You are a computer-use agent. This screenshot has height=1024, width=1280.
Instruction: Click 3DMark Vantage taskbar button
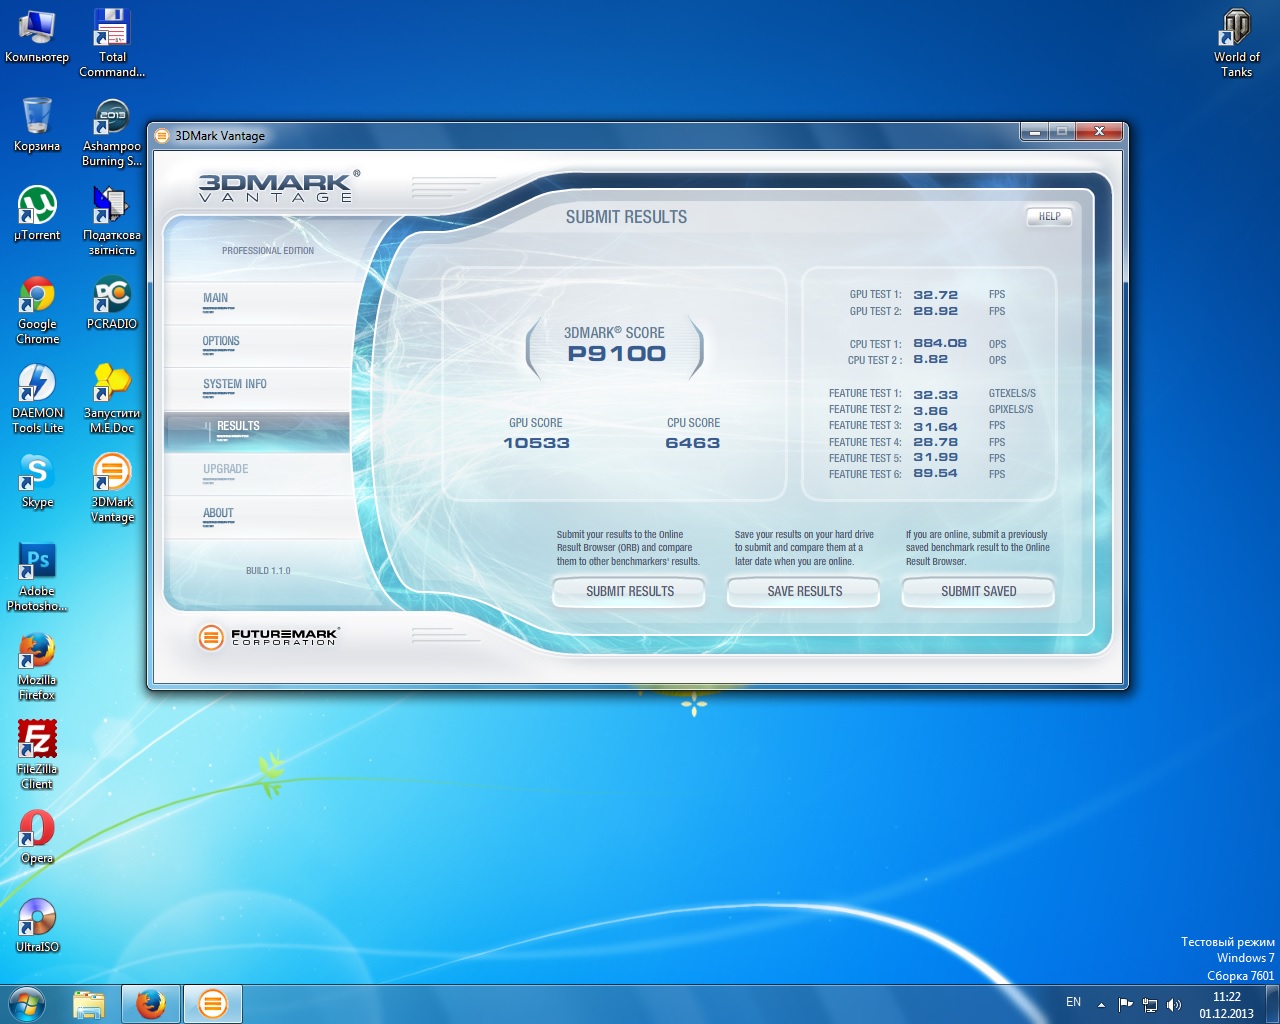(213, 1004)
